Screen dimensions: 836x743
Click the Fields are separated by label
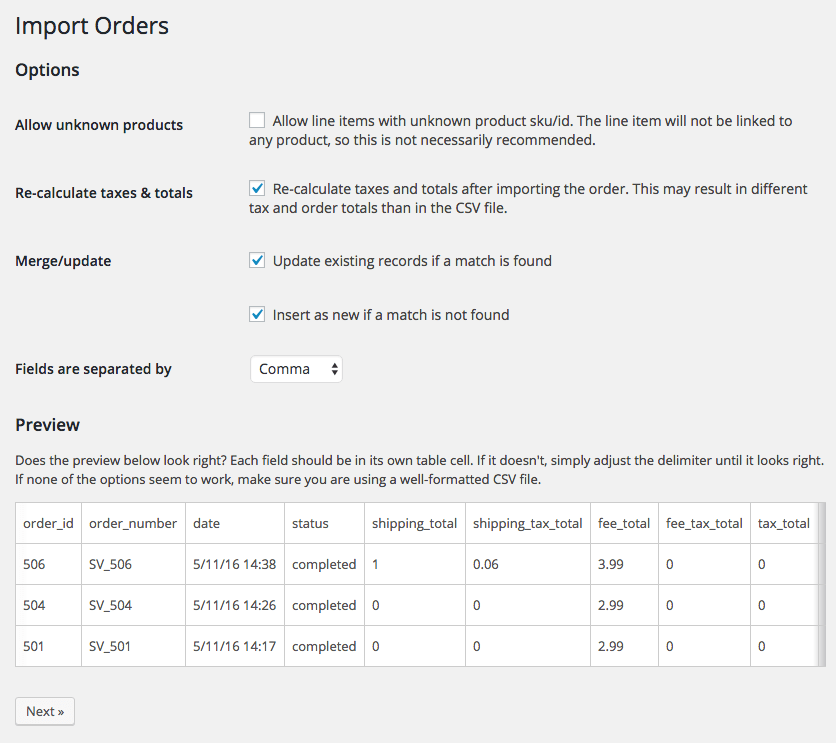pyautogui.click(x=93, y=369)
